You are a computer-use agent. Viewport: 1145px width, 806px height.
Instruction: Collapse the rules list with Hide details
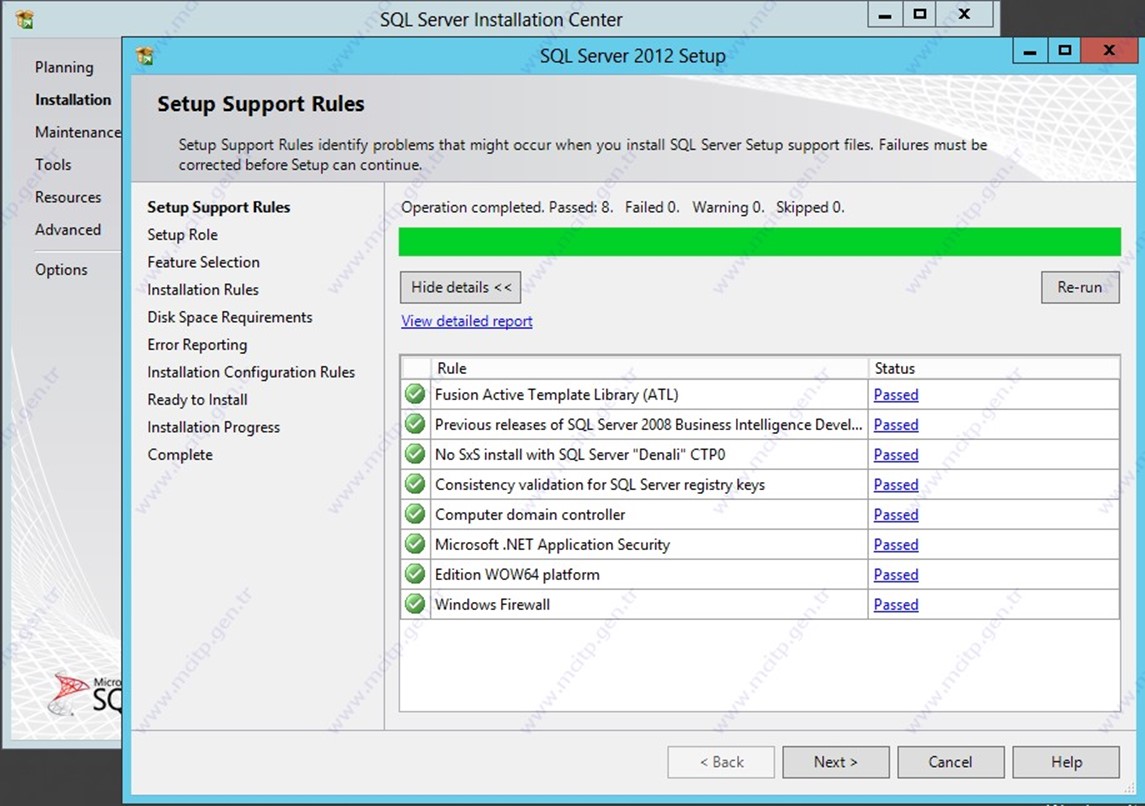coord(461,287)
